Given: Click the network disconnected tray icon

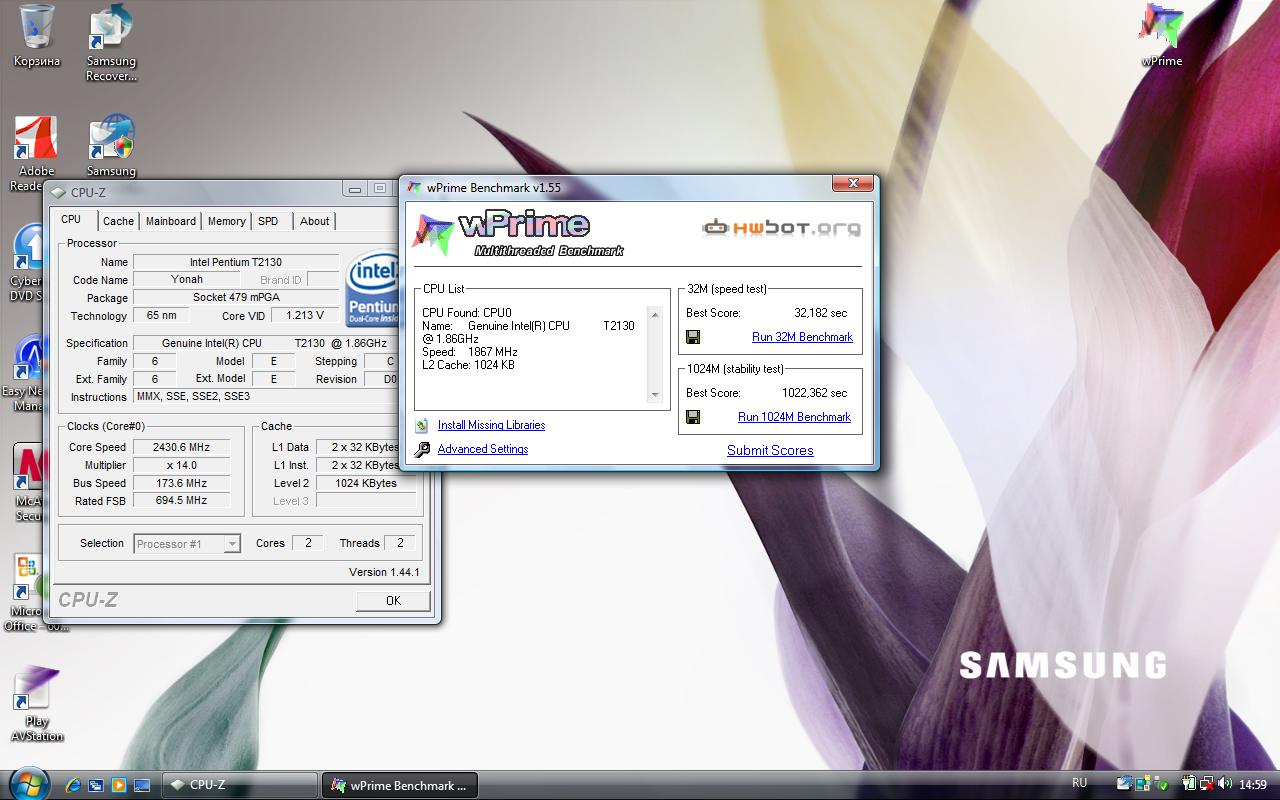Looking at the screenshot, I should click(x=1208, y=784).
